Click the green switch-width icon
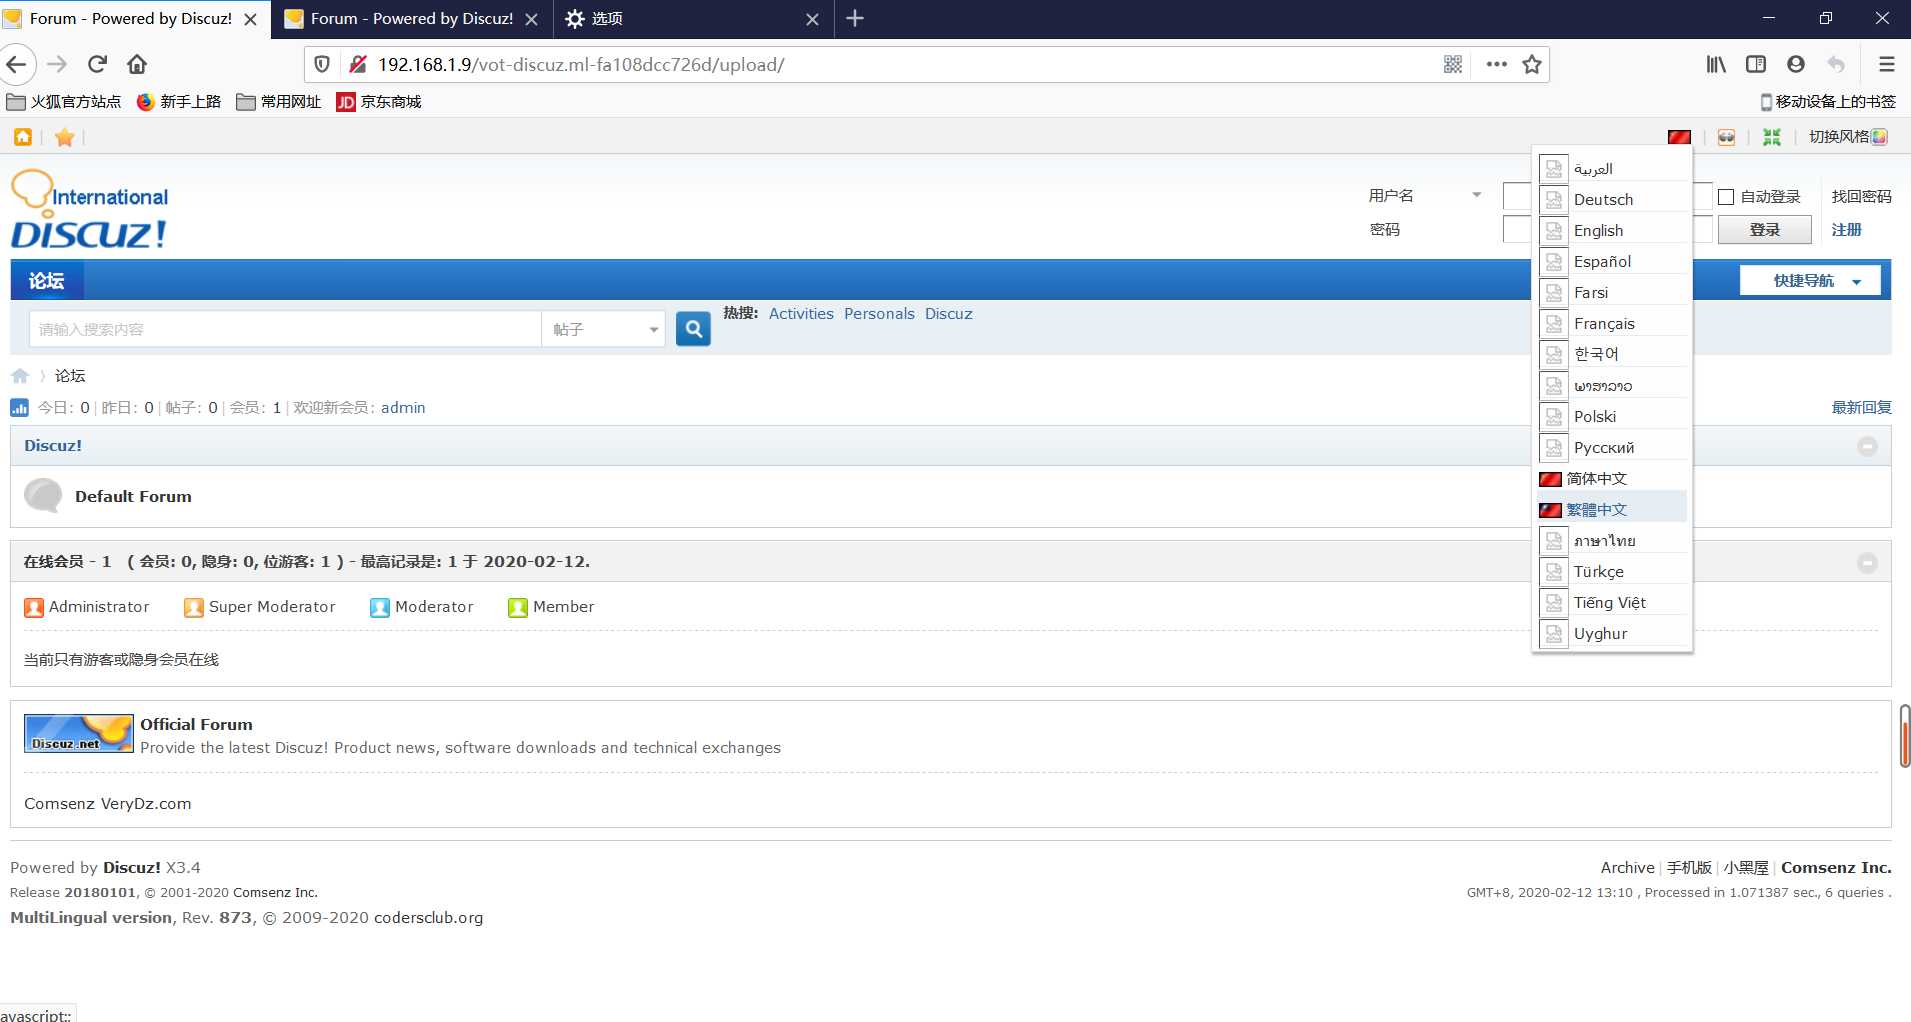This screenshot has width=1911, height=1022. coord(1772,137)
